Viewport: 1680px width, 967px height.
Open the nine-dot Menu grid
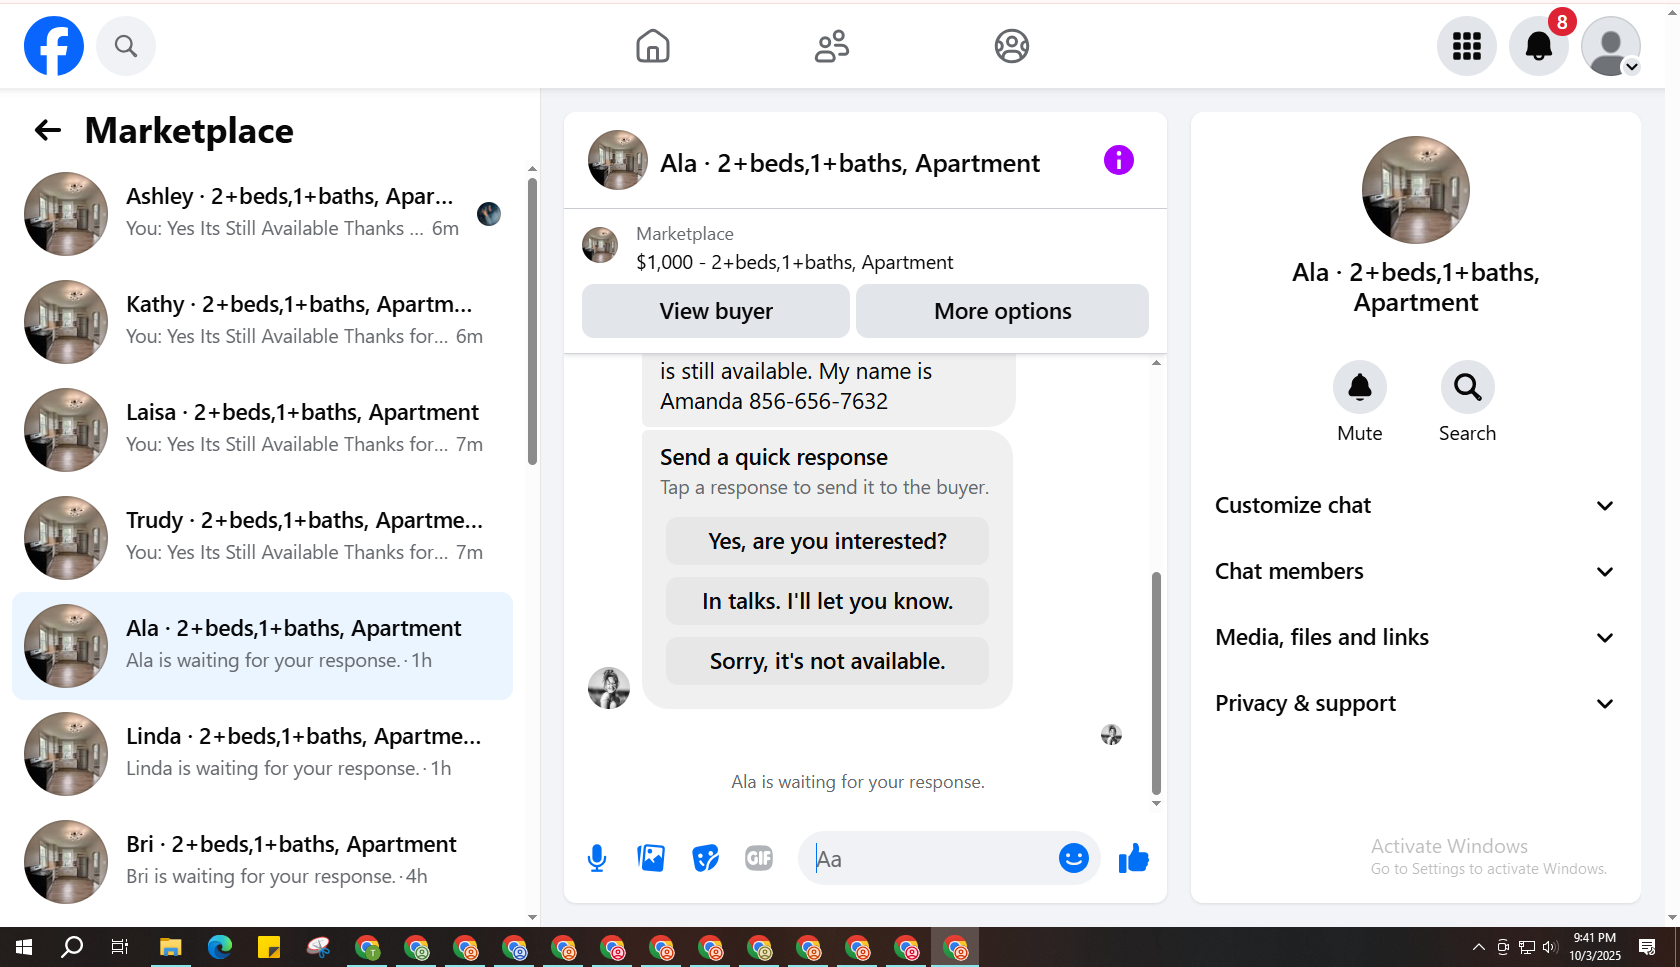coord(1467,46)
